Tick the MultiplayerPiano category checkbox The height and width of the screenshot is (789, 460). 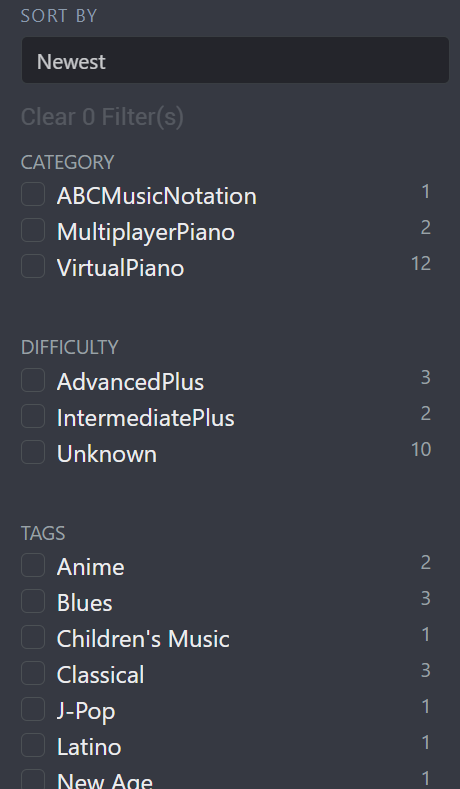click(33, 230)
